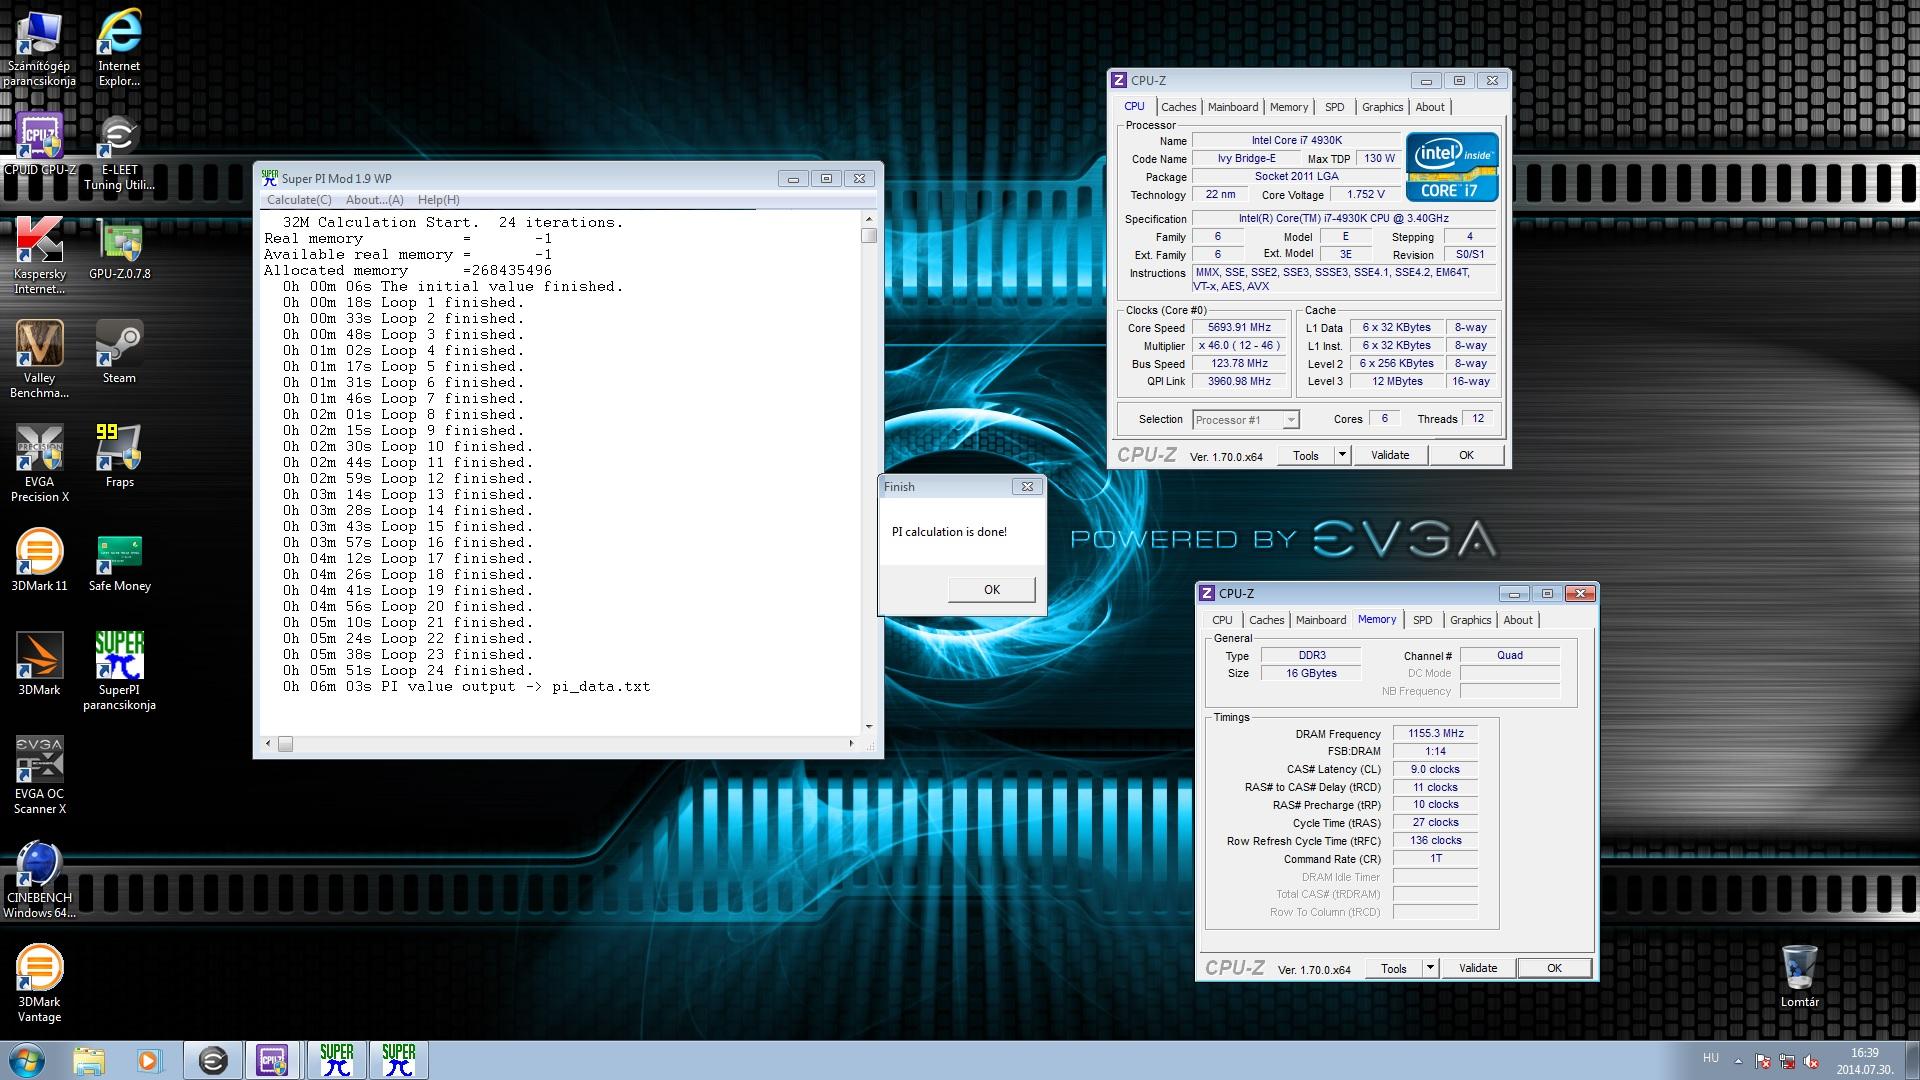Open Calculate menu in Super PI
Screen dimensions: 1920x1080
coord(299,200)
